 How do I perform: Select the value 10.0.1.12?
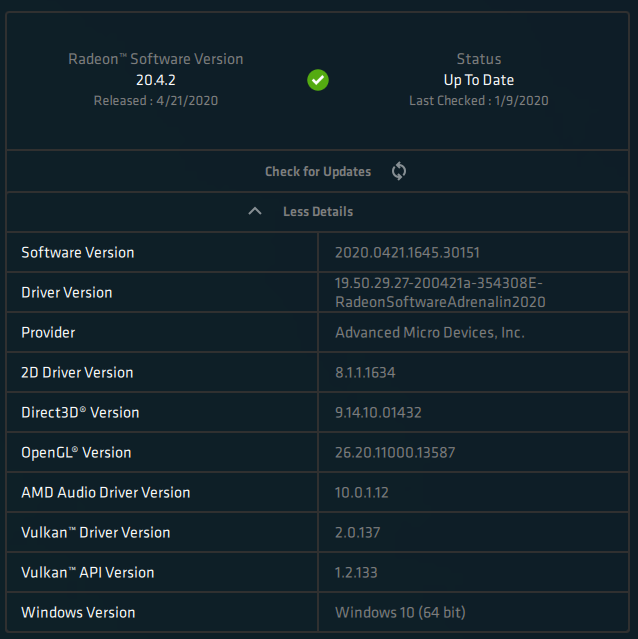point(361,492)
